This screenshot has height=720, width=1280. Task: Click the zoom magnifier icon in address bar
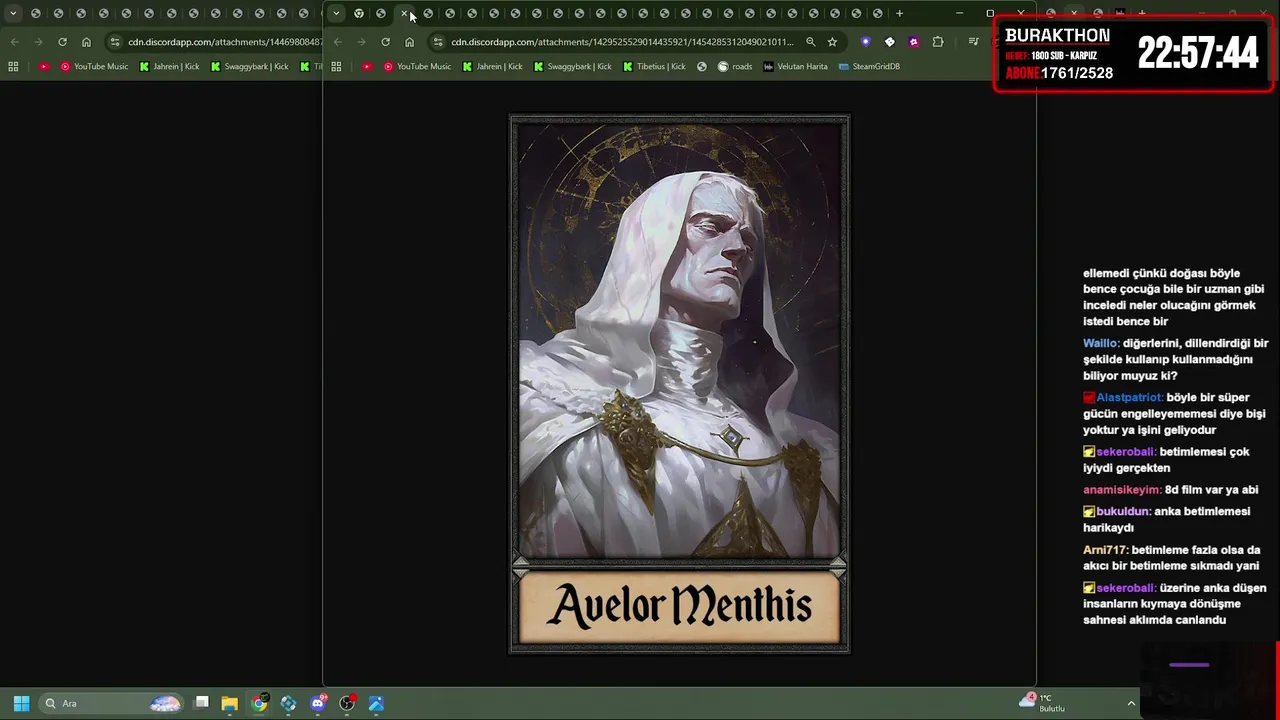(811, 42)
